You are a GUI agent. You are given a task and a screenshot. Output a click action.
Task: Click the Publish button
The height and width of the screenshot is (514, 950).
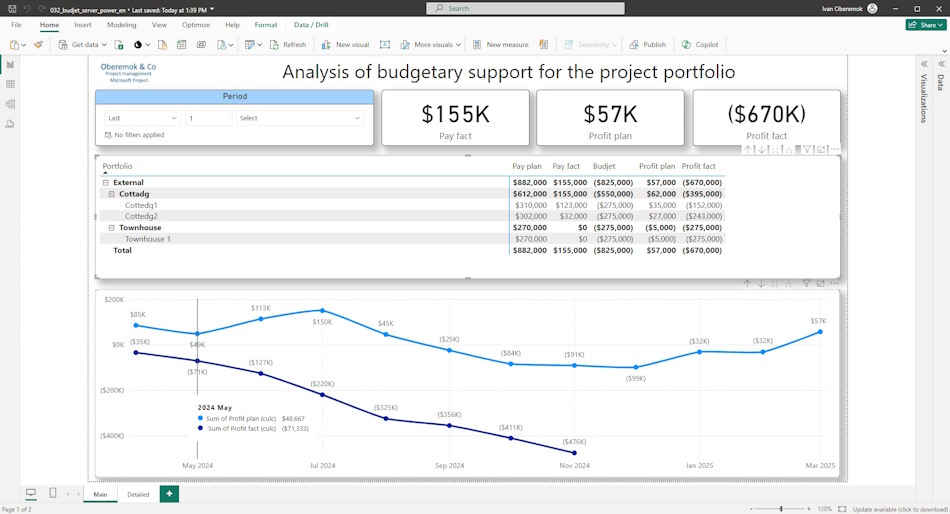648,44
